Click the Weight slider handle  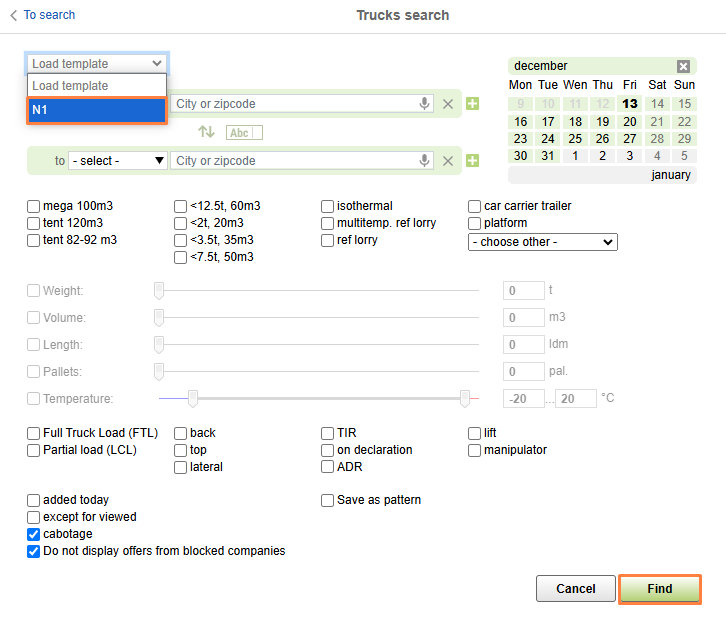(x=158, y=291)
